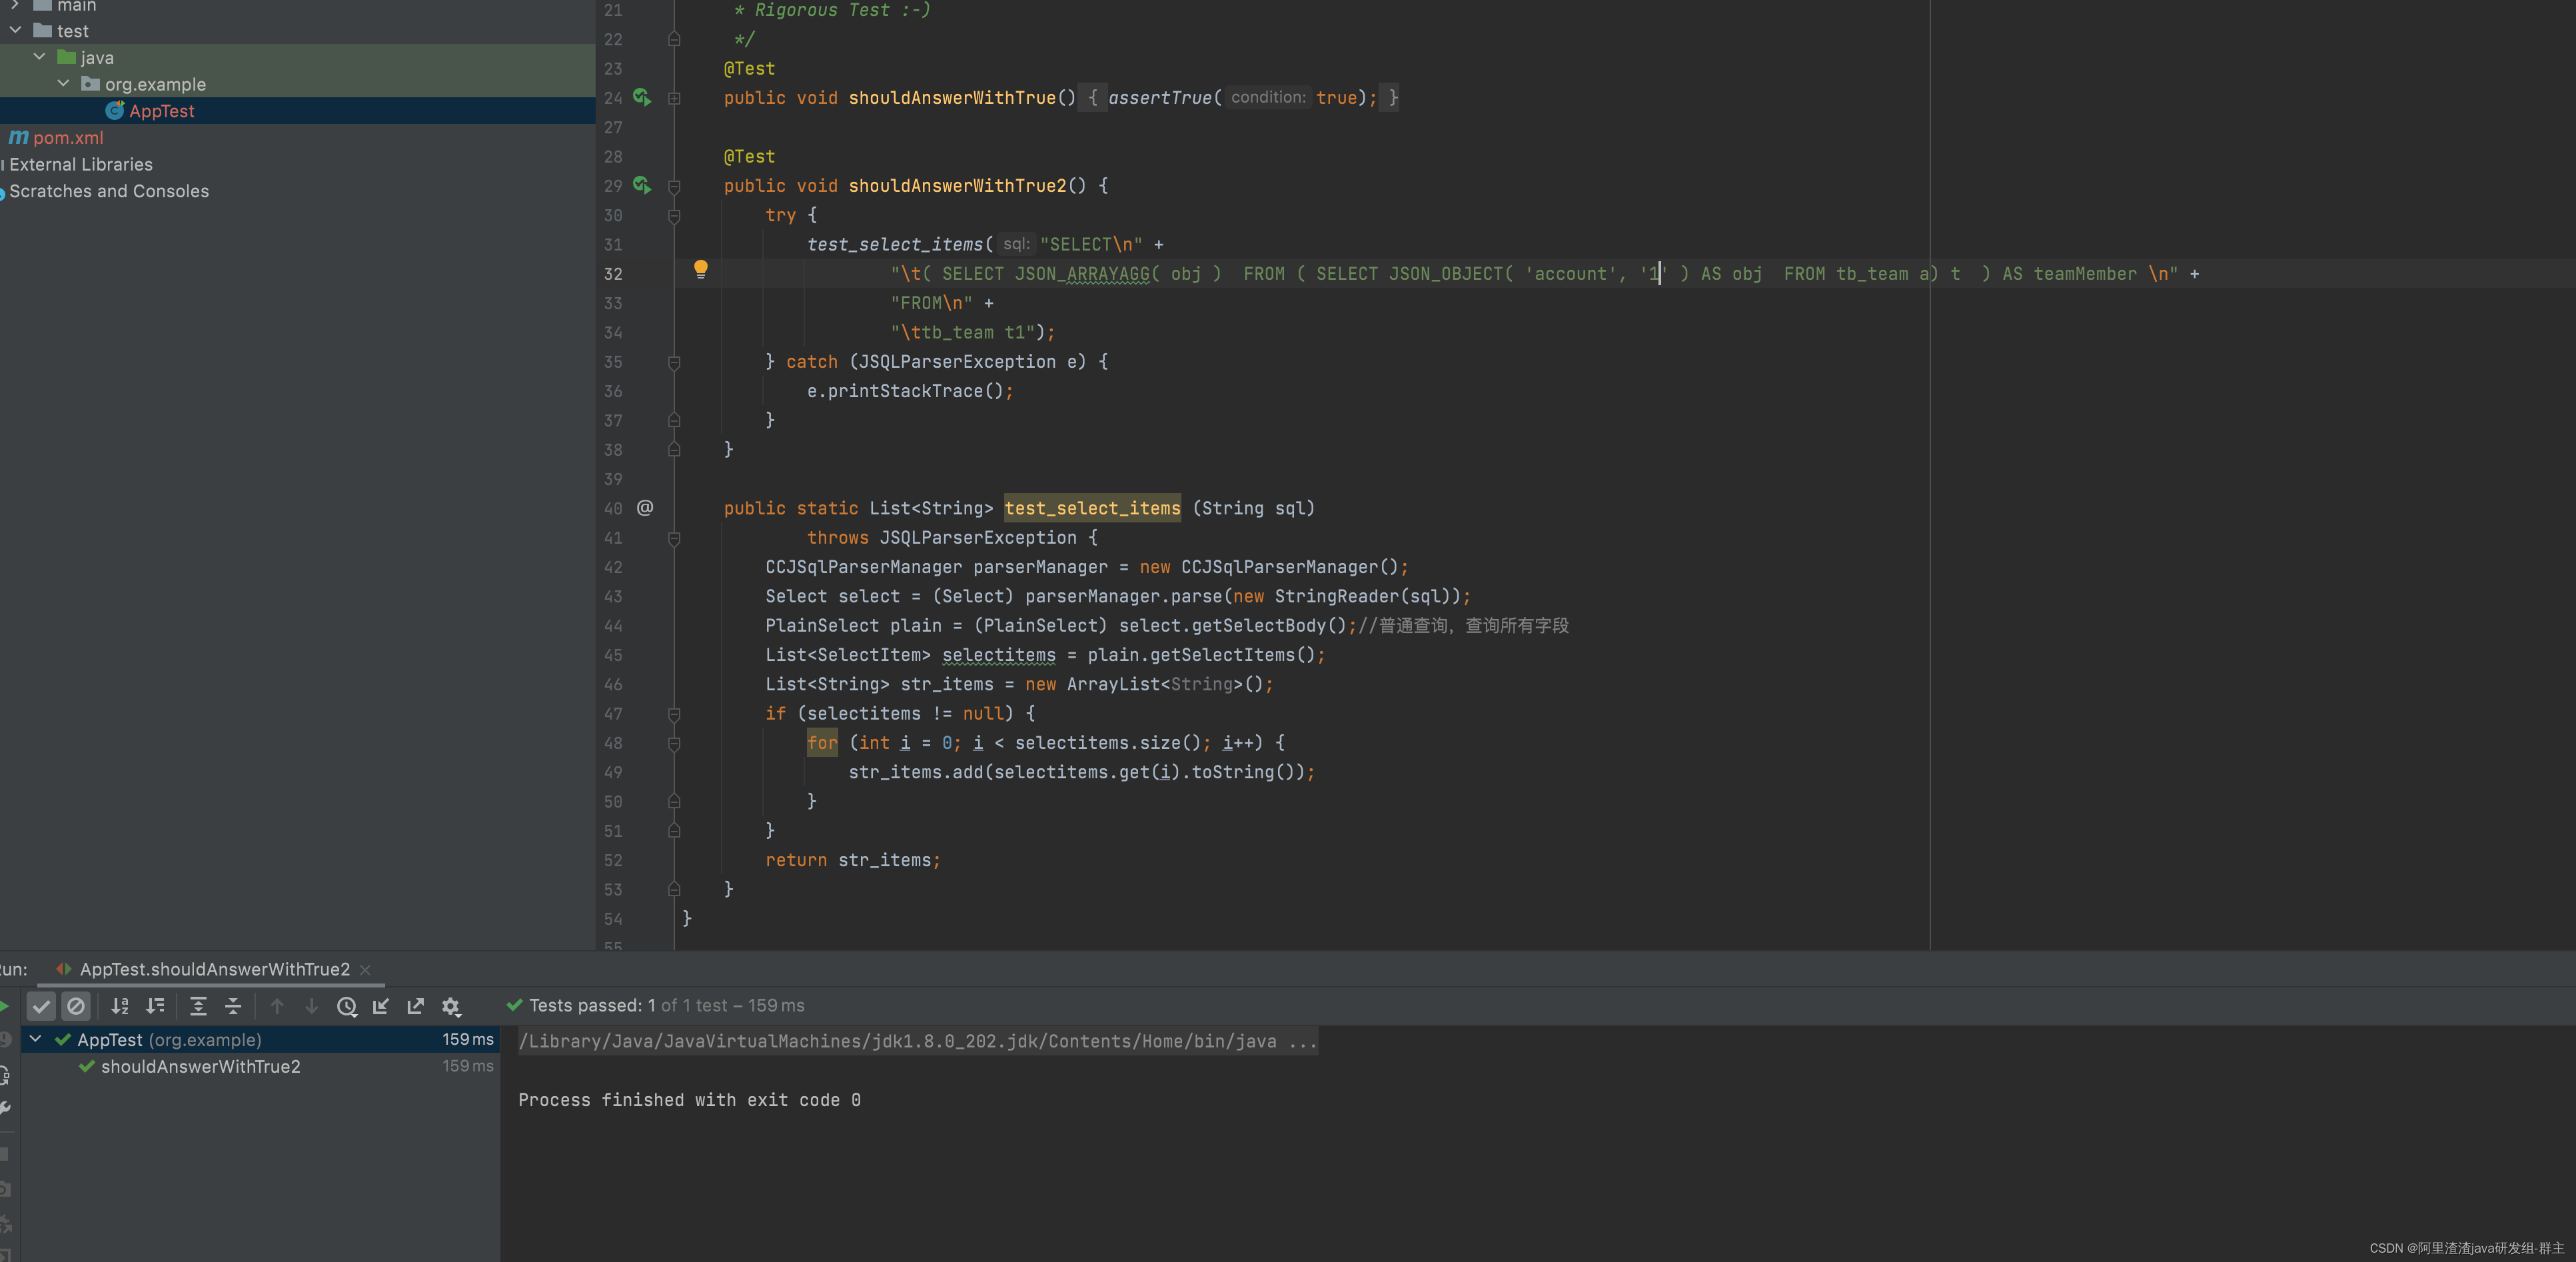The width and height of the screenshot is (2576, 1262).
Task: Open test runner settings gear
Action: pos(451,1006)
